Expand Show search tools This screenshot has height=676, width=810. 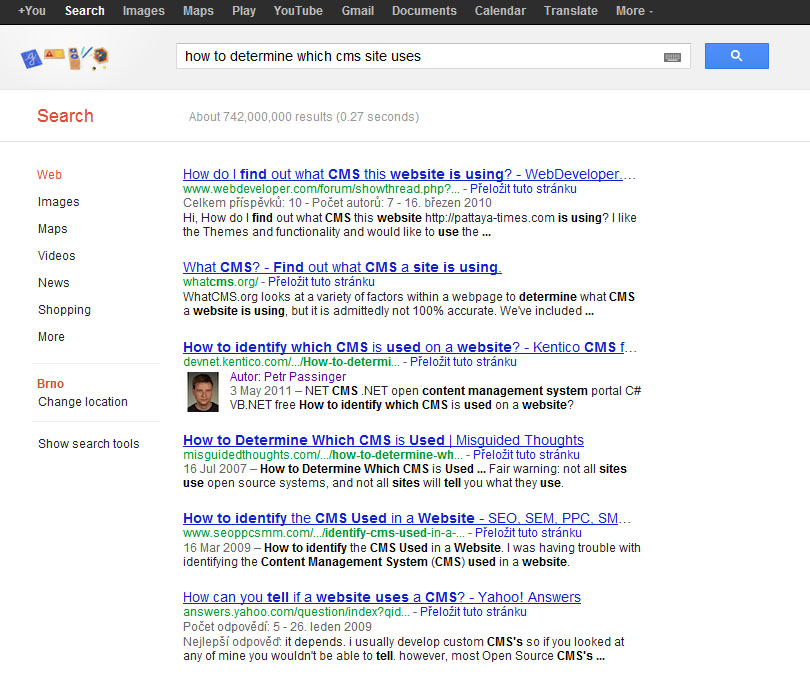pyautogui.click(x=88, y=444)
